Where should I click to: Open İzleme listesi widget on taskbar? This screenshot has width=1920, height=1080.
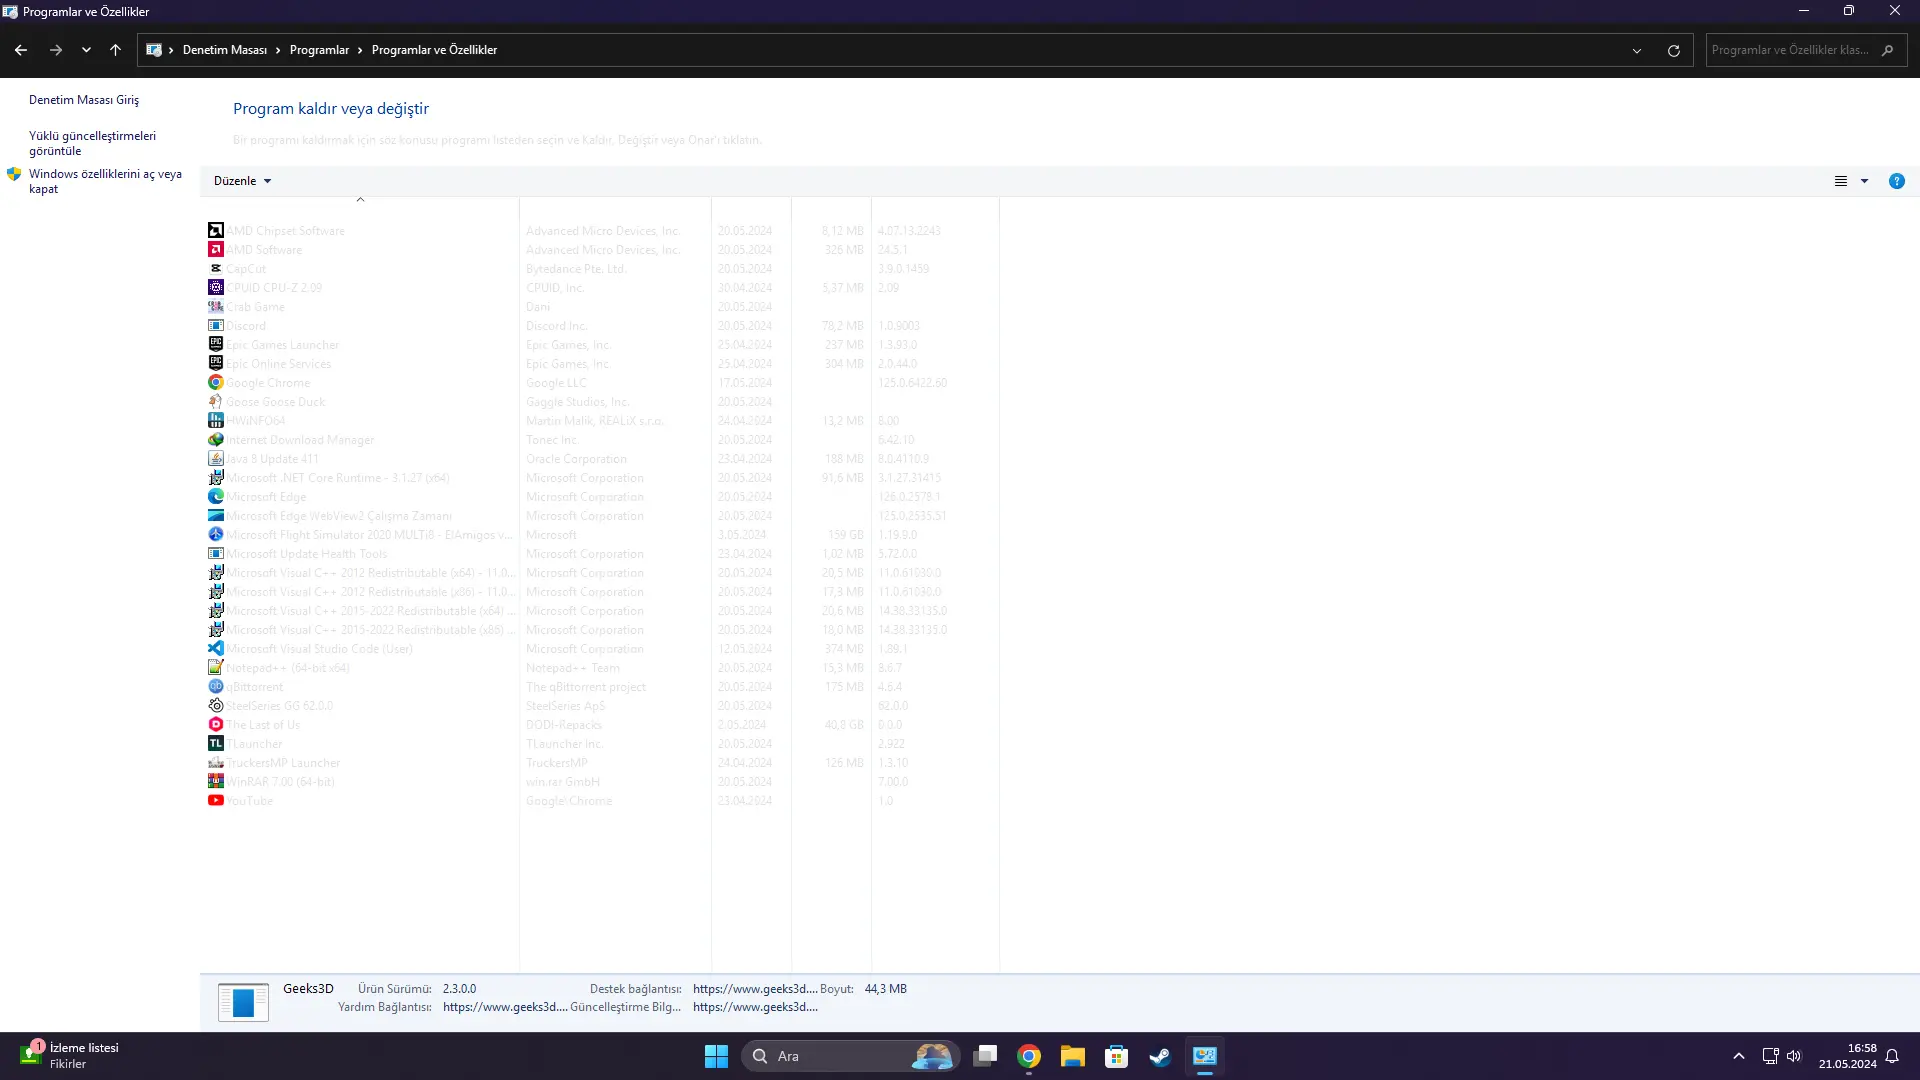[x=68, y=1056]
